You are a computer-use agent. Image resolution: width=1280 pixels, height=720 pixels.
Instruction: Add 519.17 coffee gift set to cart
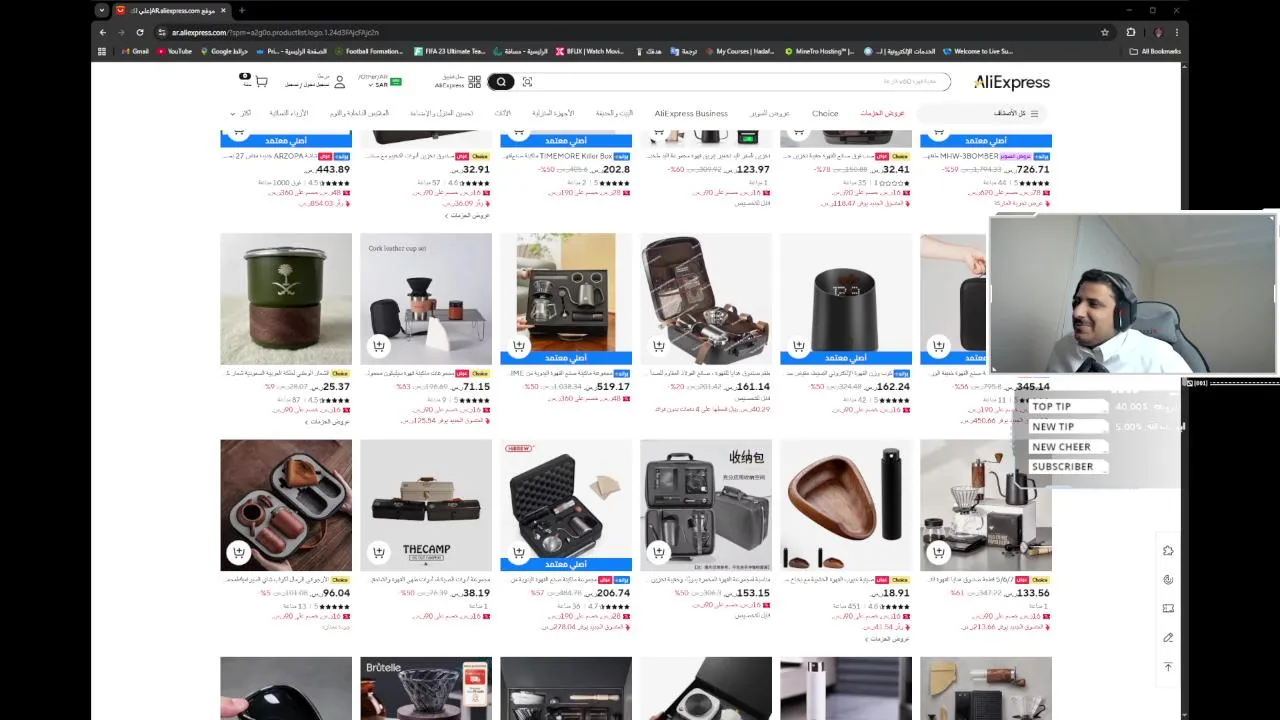[x=519, y=346]
